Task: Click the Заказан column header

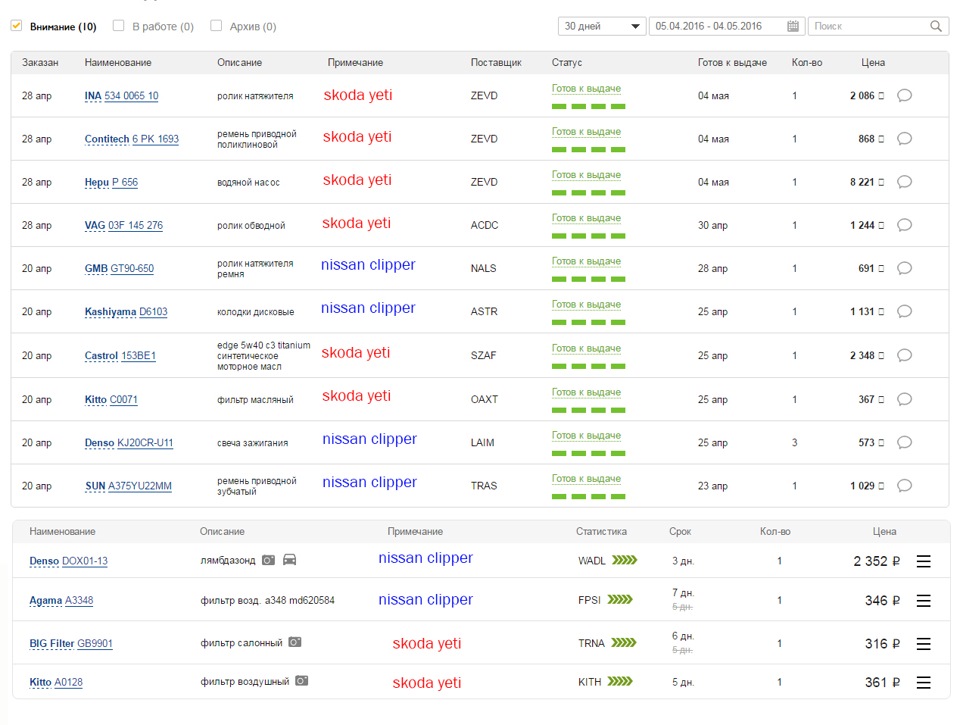Action: point(40,62)
